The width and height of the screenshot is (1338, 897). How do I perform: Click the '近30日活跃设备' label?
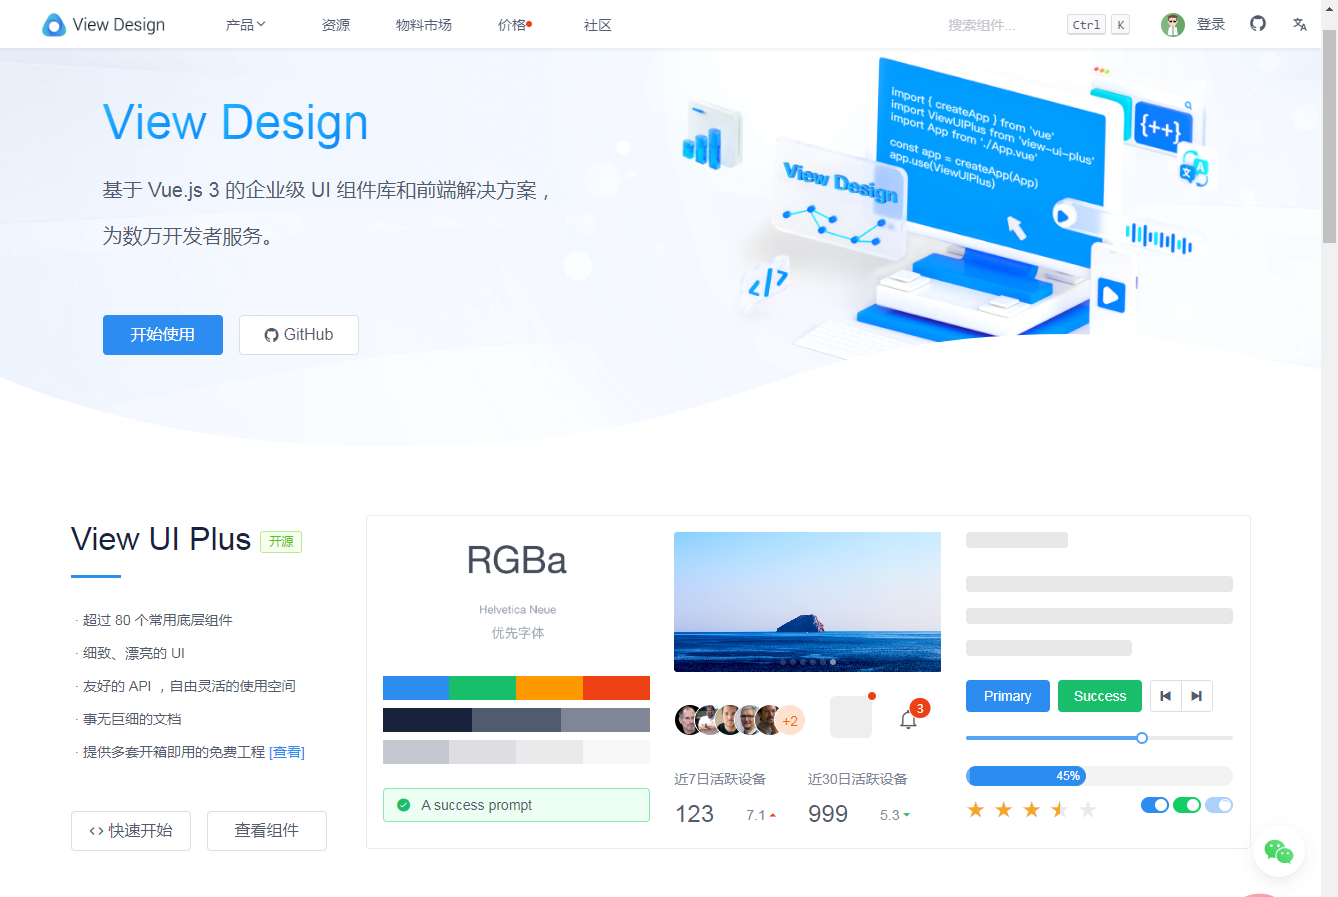coord(858,779)
